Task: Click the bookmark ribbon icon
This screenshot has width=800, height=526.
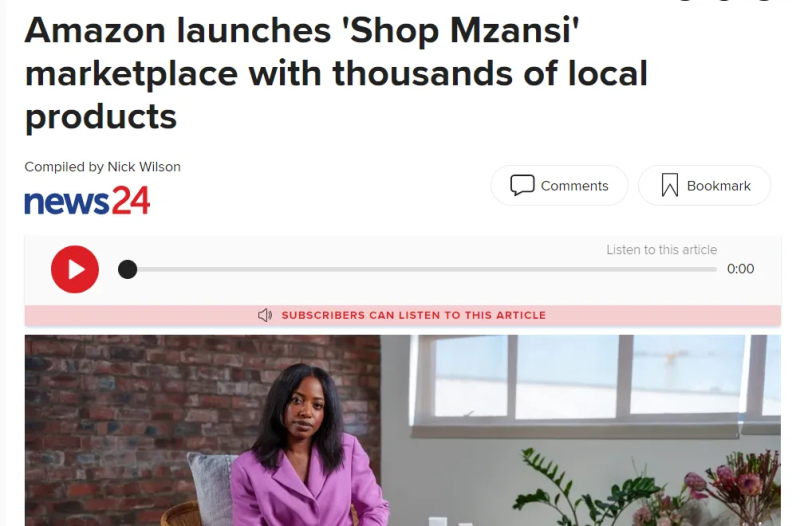Action: [x=670, y=185]
